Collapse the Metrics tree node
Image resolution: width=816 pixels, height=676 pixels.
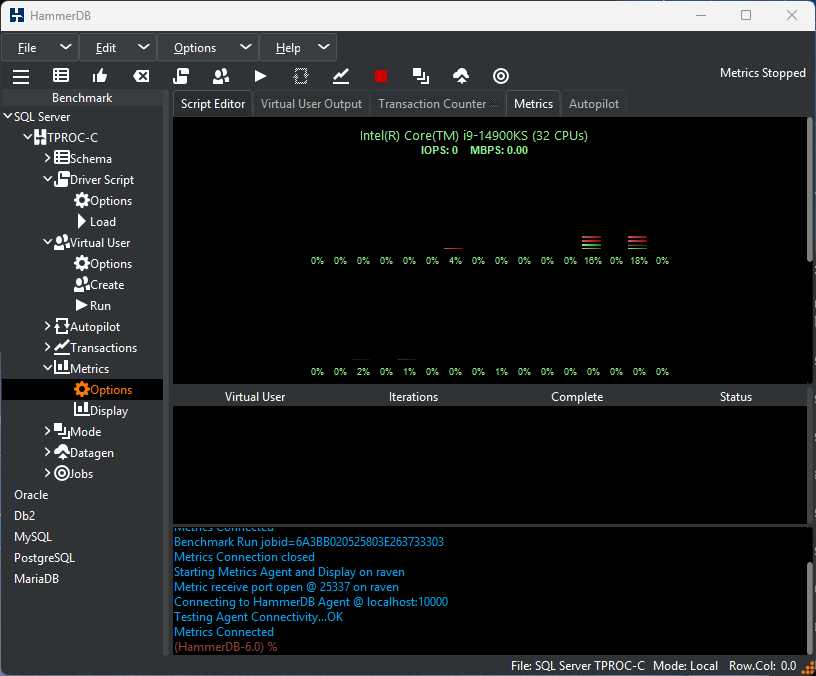47,368
